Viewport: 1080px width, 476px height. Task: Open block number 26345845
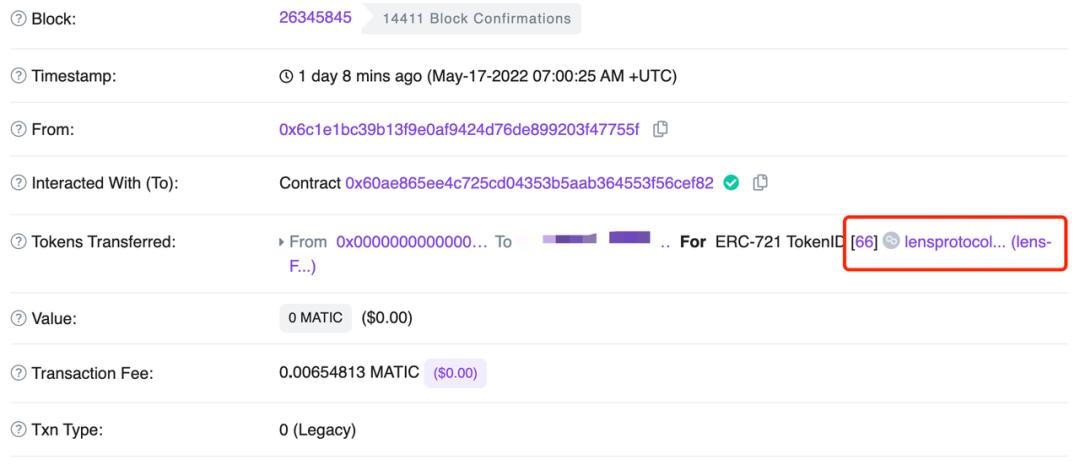point(315,18)
